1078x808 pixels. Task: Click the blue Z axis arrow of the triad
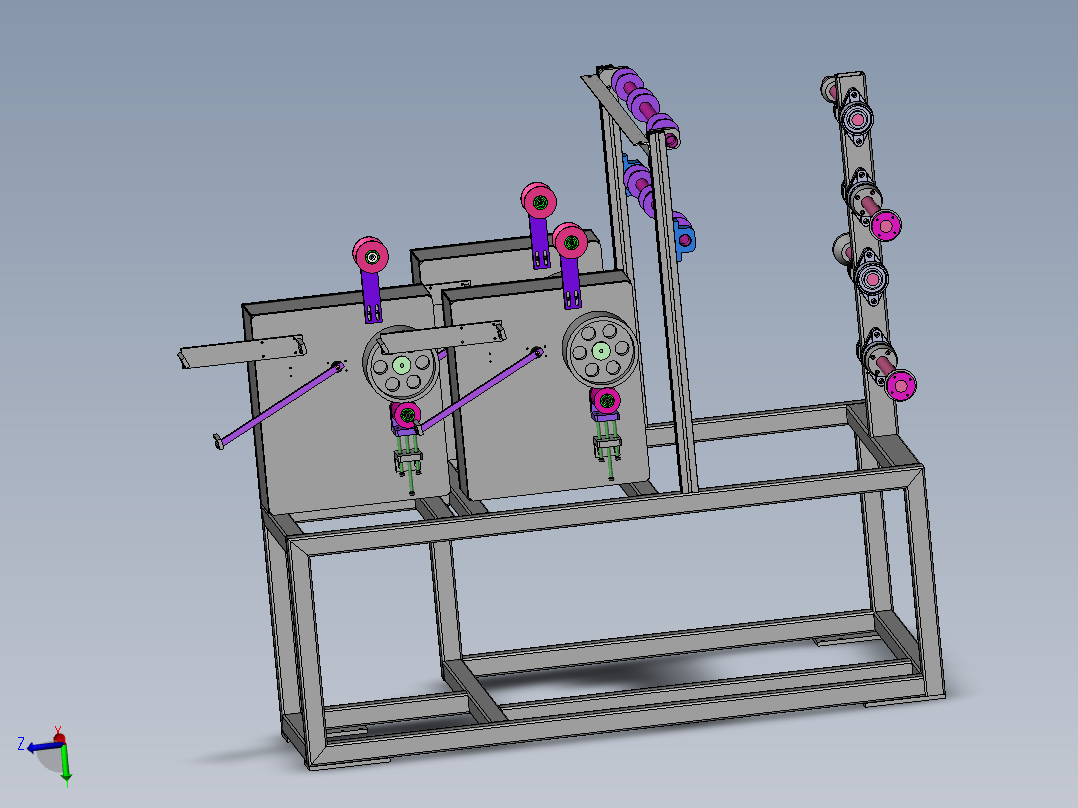[x=43, y=746]
